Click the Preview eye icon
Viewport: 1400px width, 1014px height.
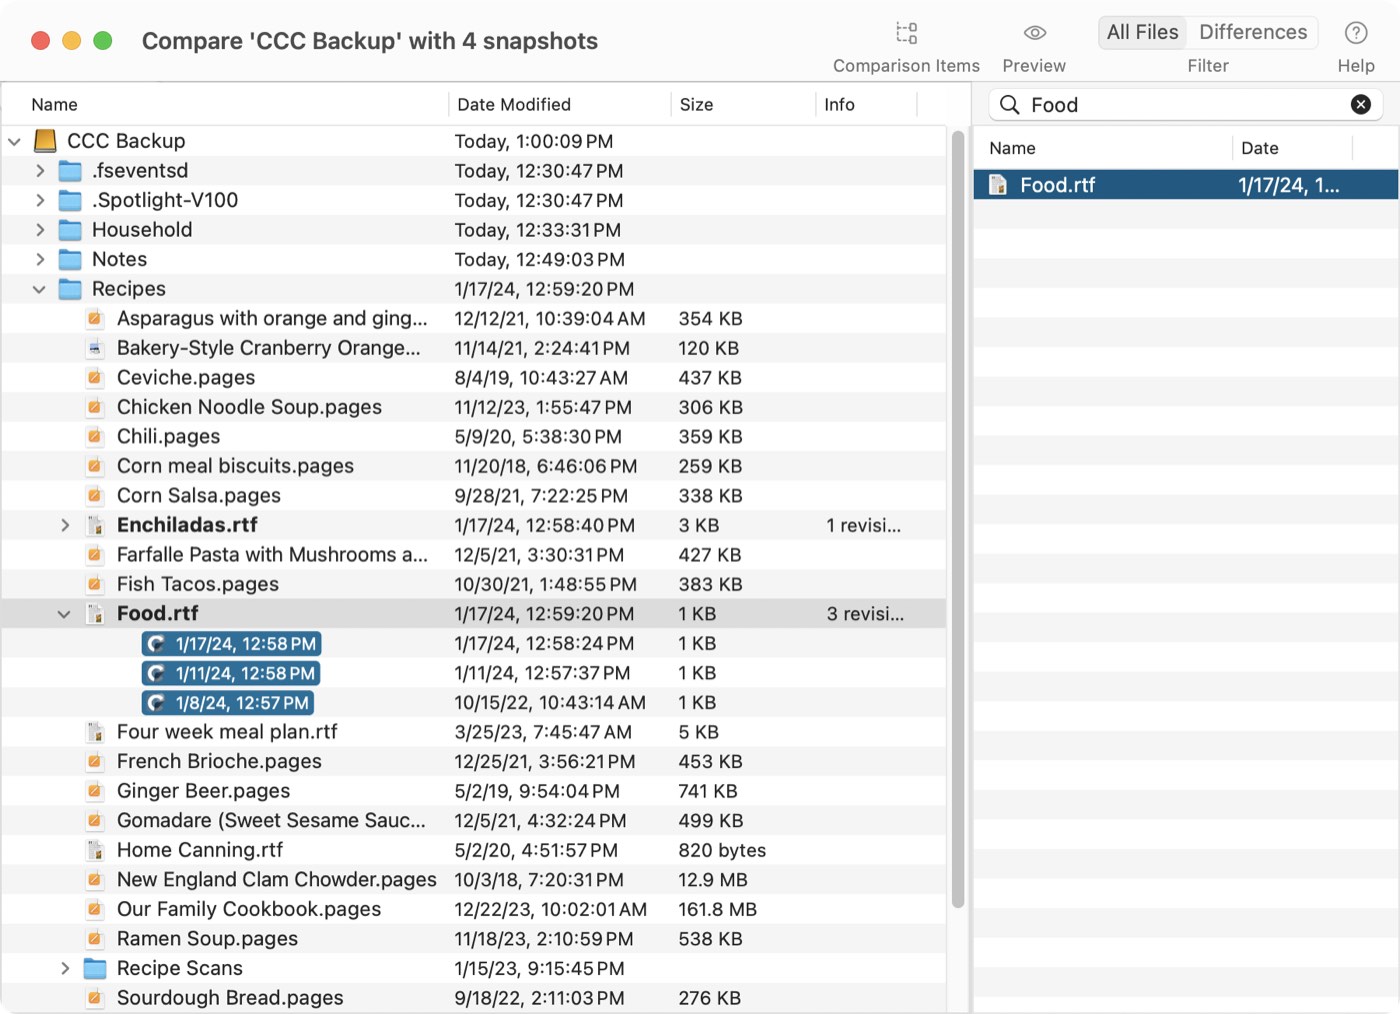click(x=1035, y=33)
